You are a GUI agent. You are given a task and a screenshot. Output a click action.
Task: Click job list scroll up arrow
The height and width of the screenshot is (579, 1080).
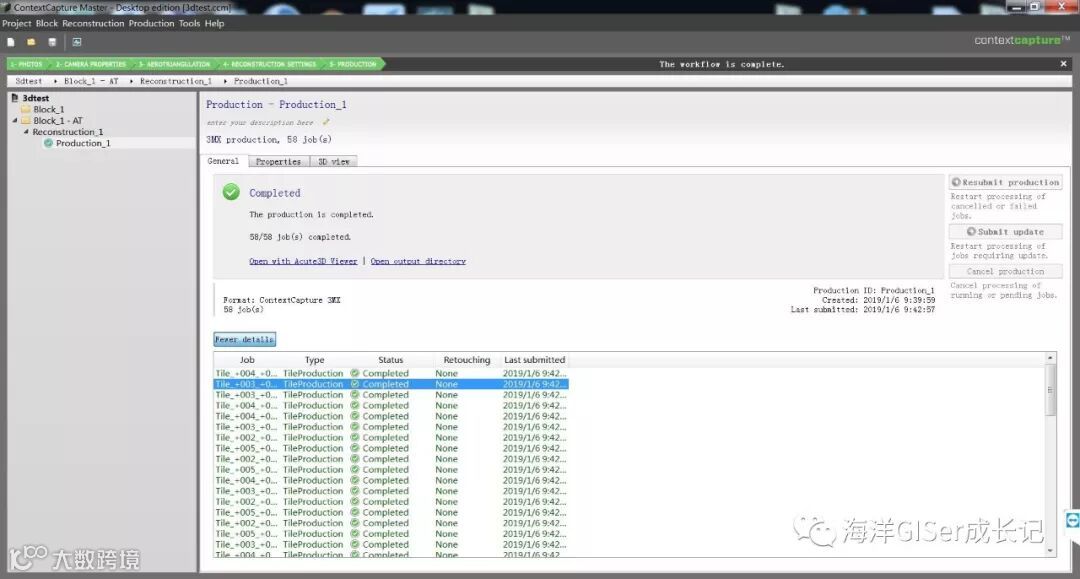coord(1050,358)
